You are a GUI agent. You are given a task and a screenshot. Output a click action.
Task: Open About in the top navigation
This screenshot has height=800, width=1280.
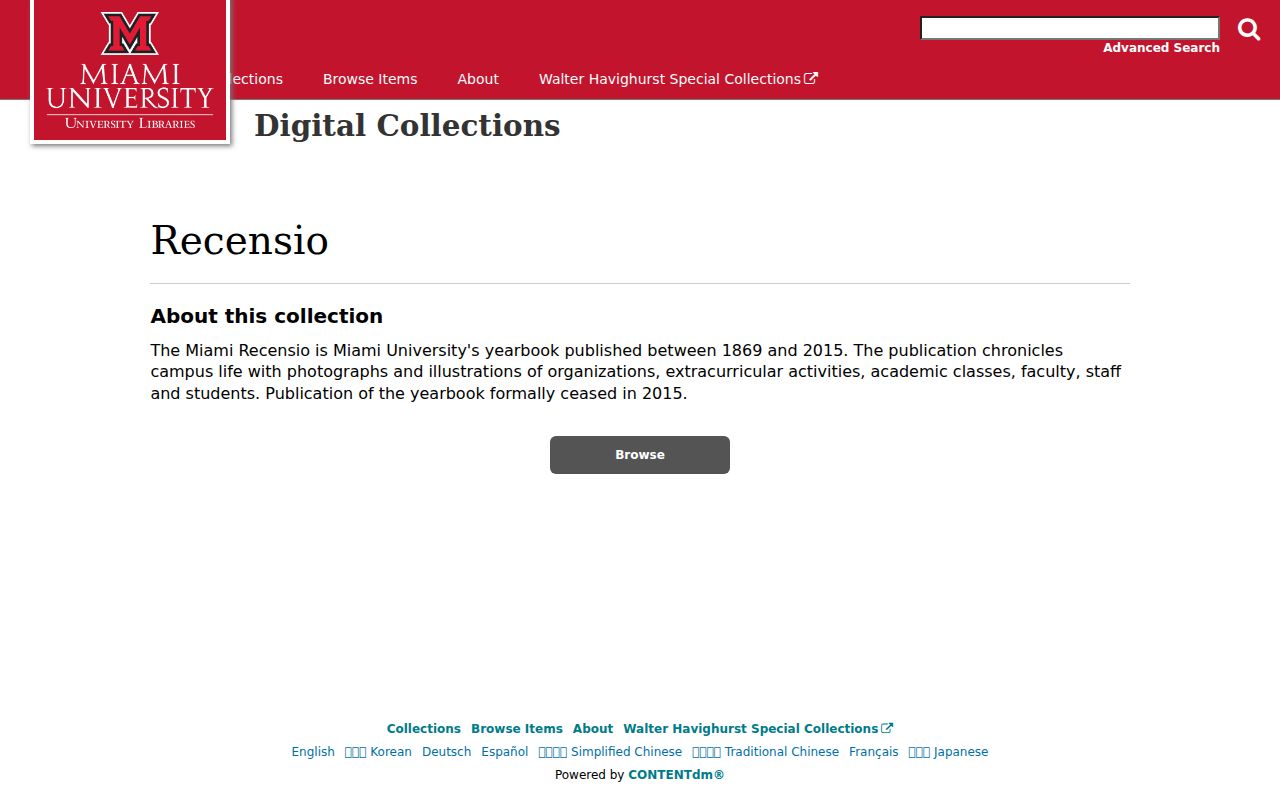478,79
